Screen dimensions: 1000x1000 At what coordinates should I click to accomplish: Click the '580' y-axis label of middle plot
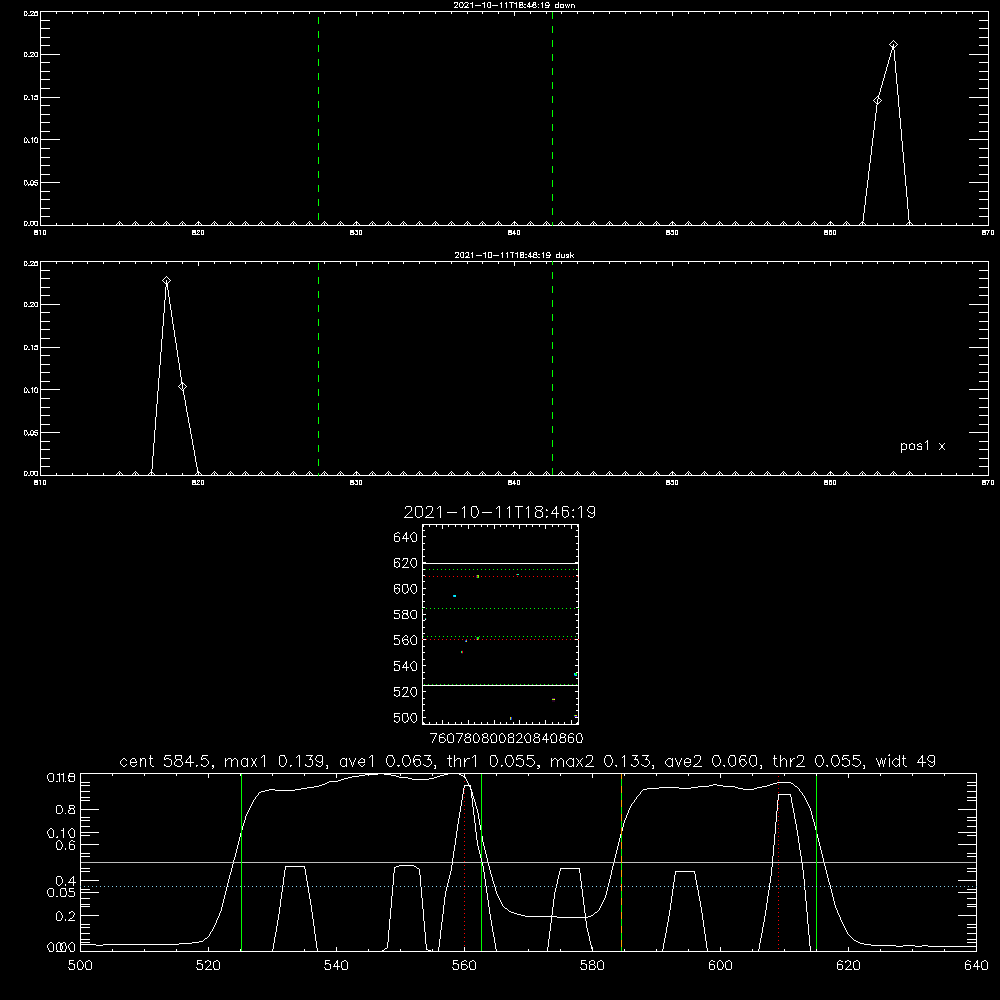pyautogui.click(x=406, y=615)
